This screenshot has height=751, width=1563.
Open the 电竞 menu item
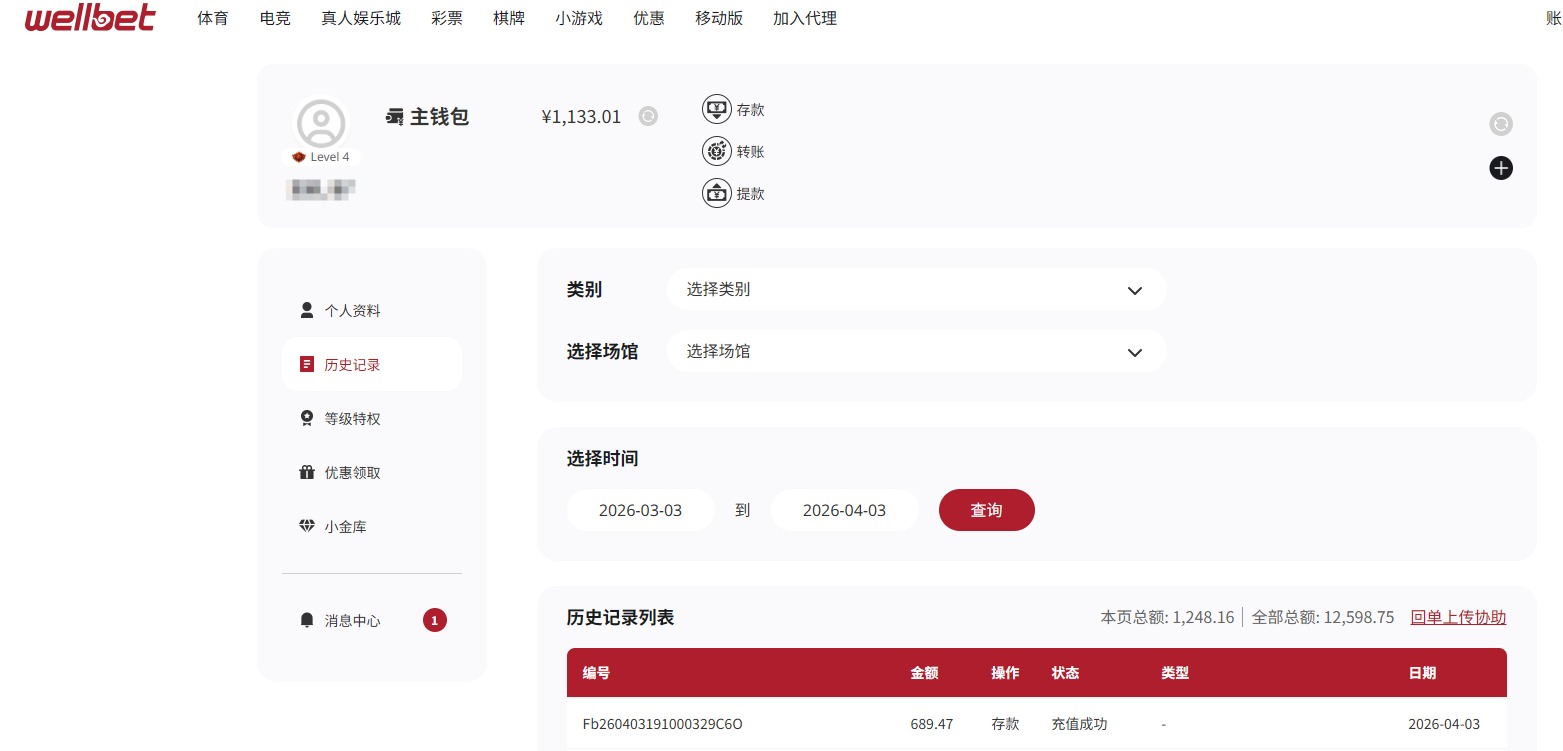274,18
